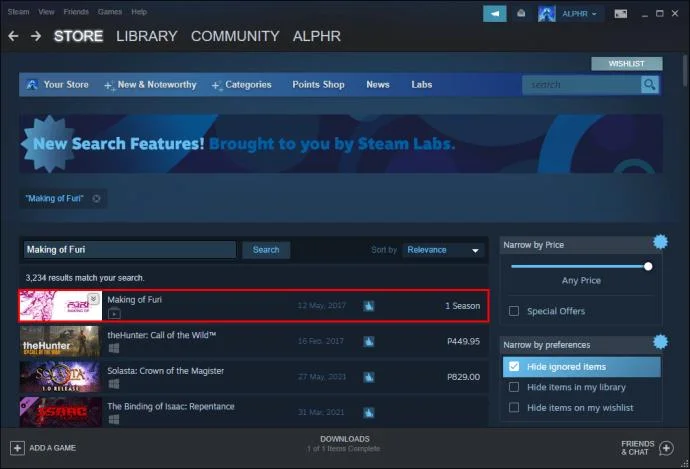Click ADD A GAME label

point(52,448)
